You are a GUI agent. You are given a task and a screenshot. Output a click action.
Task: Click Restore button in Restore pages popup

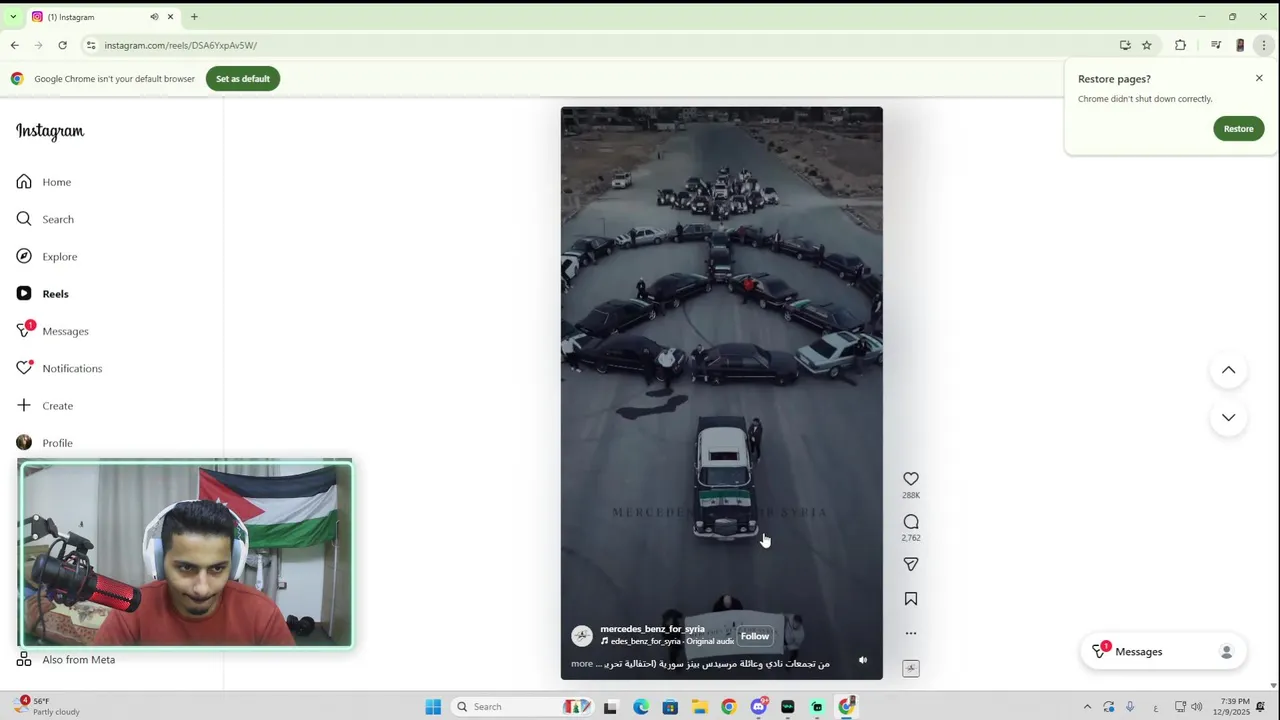click(1238, 128)
